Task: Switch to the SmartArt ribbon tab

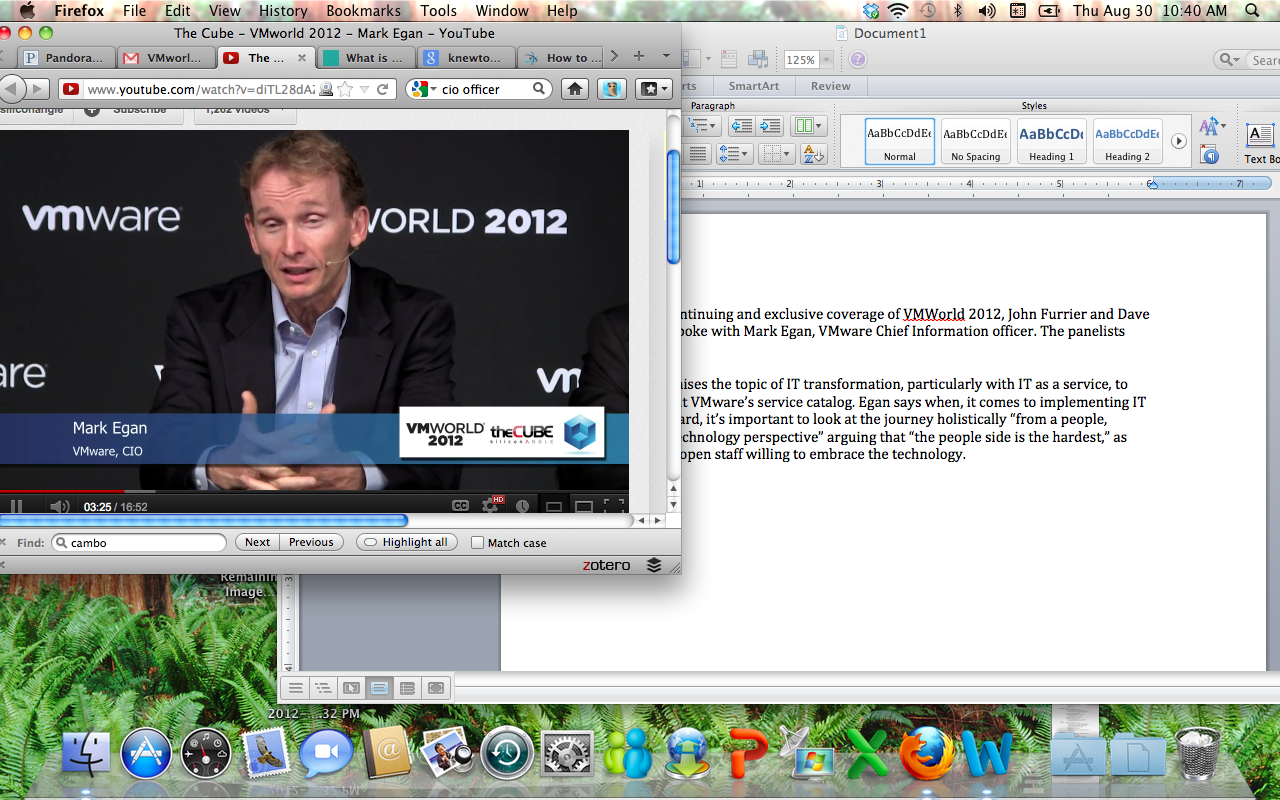Action: (754, 86)
